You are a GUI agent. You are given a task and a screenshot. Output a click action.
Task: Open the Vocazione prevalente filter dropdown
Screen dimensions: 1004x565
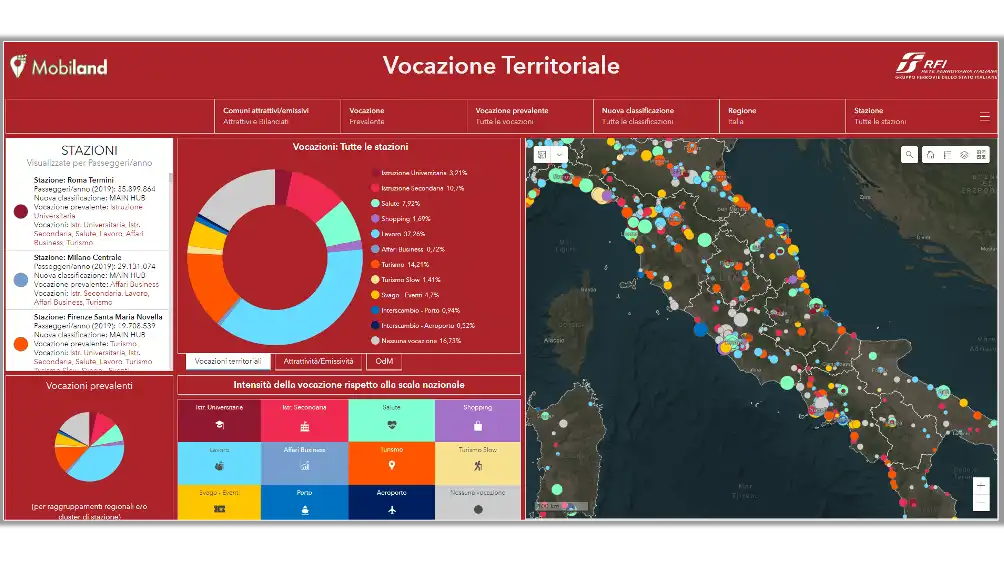click(529, 116)
